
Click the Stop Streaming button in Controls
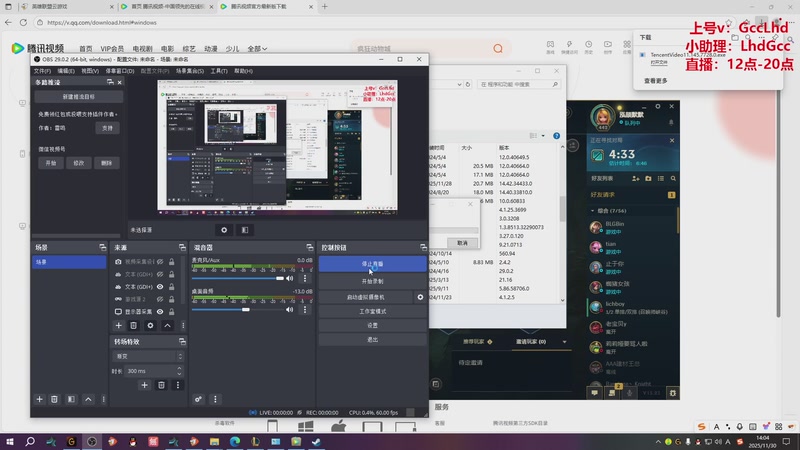[372, 264]
